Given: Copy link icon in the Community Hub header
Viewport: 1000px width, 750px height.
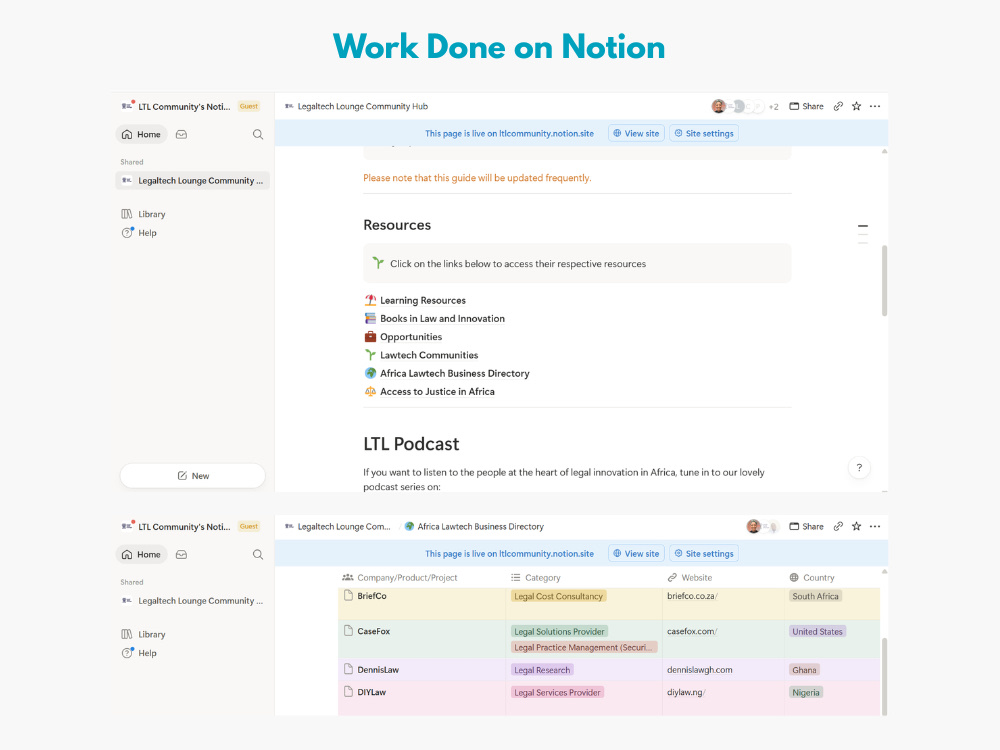Looking at the screenshot, I should click(838, 107).
